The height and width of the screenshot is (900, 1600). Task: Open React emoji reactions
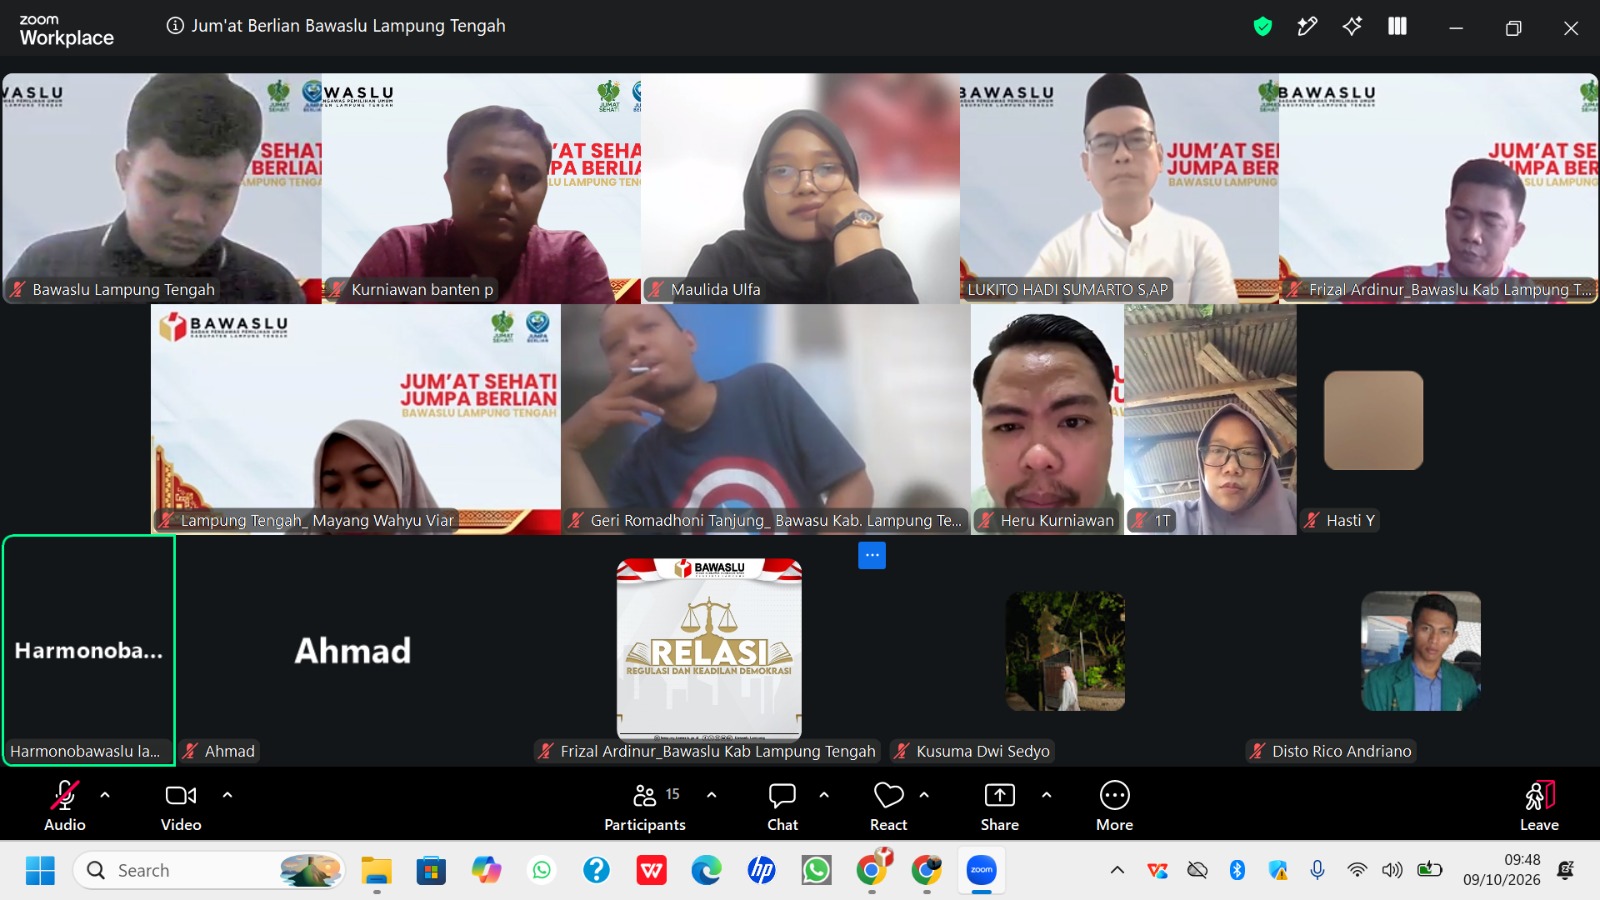tap(888, 806)
